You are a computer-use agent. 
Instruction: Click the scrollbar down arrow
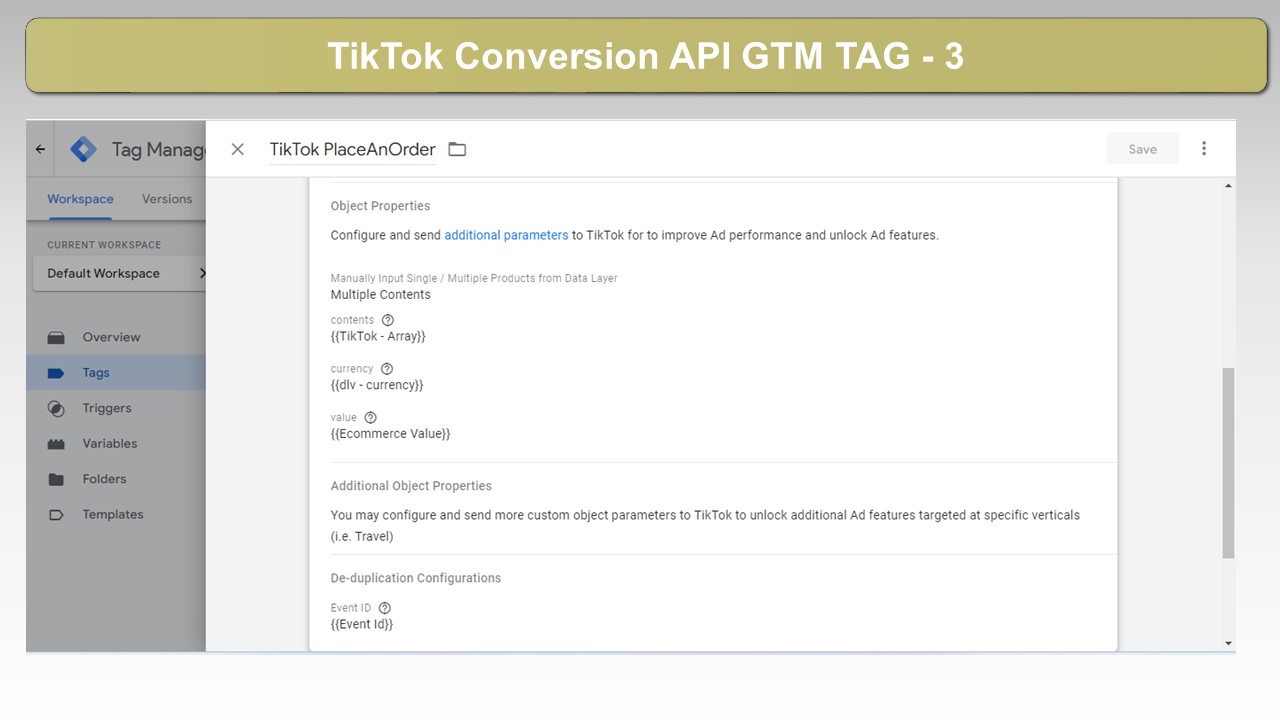point(1229,643)
